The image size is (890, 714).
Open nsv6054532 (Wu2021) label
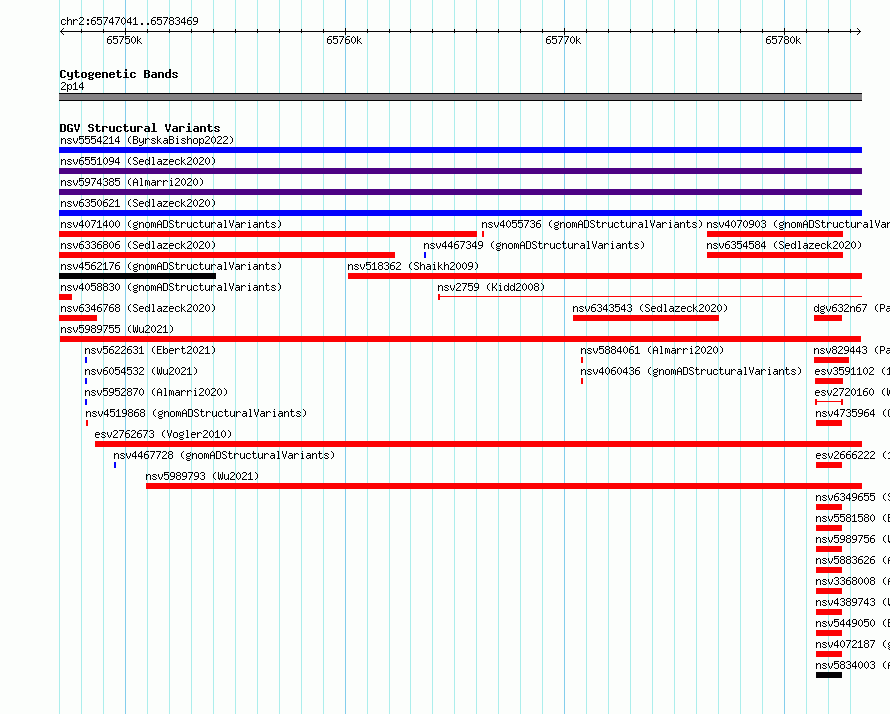(141, 371)
